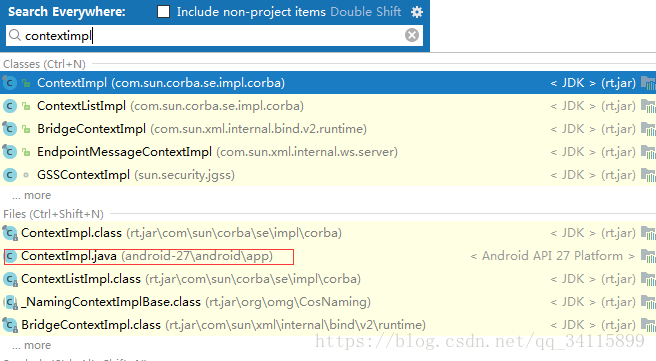656x361 pixels.
Task: Select EndpointMessageContextImpl class result
Action: tap(328, 152)
